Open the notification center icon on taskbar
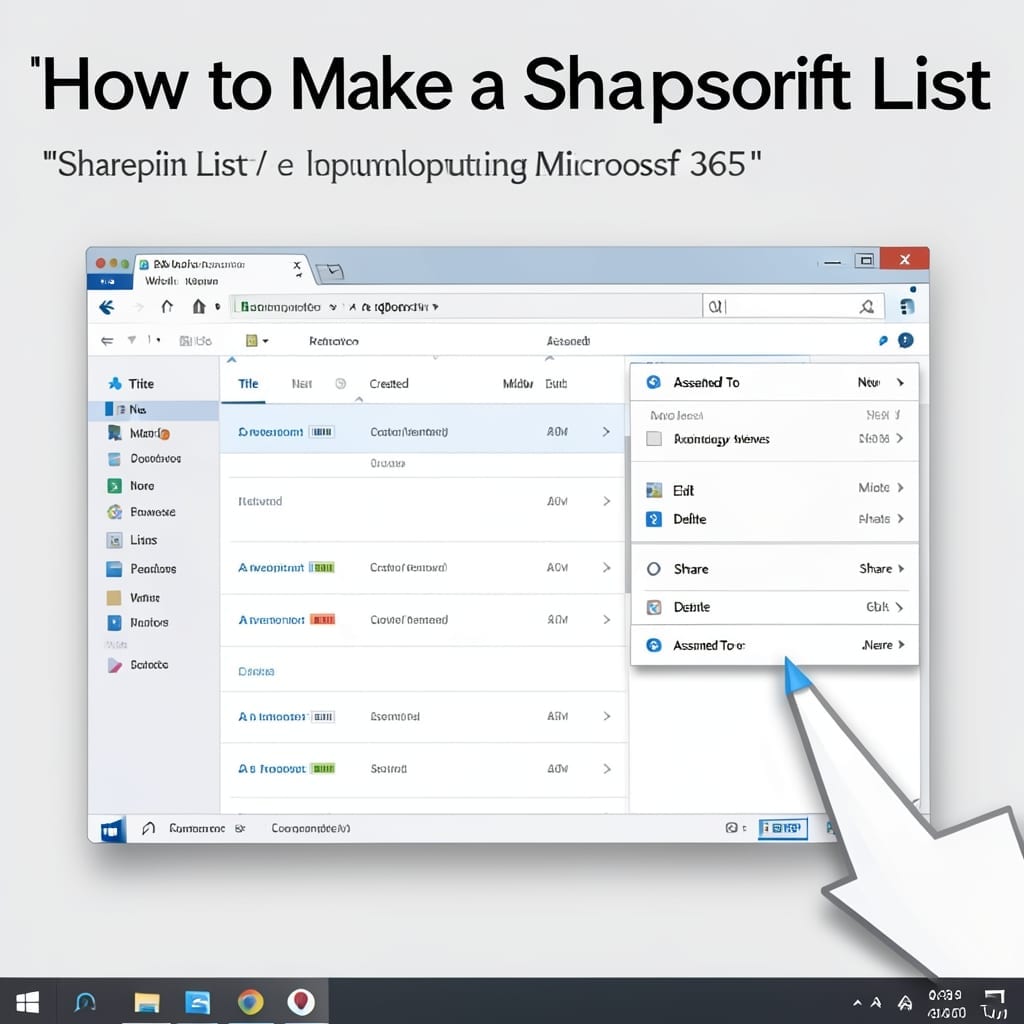The image size is (1024, 1024). (994, 1003)
